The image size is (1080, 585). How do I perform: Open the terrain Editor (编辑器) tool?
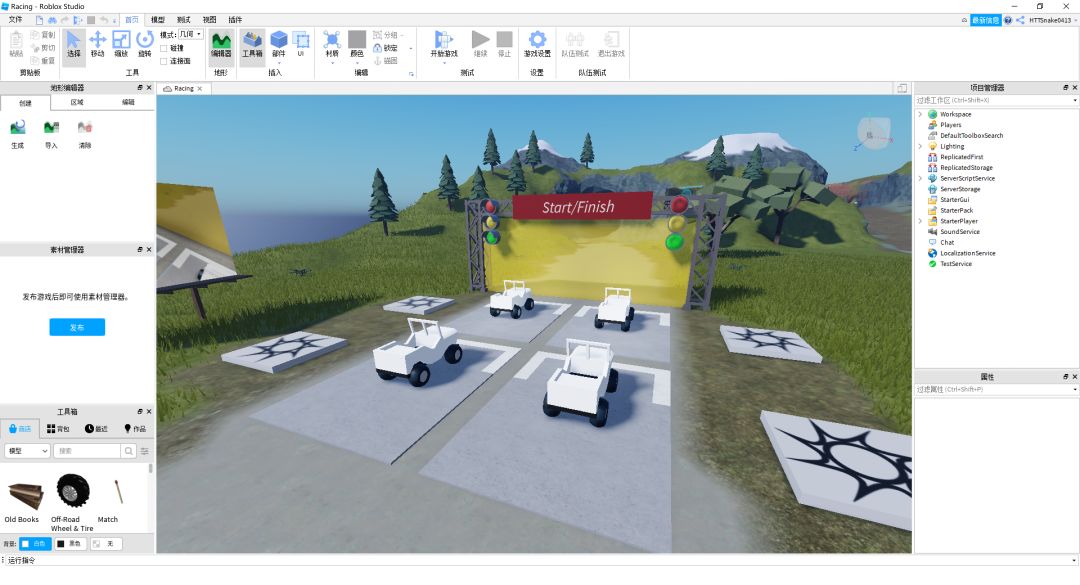point(221,43)
